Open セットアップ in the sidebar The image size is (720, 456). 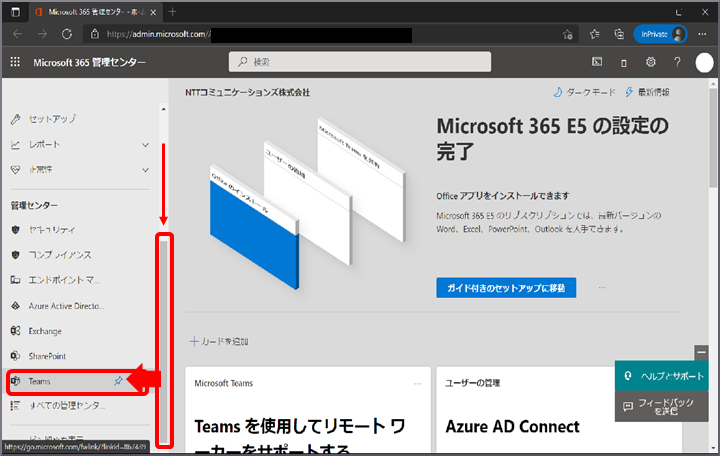coord(52,119)
